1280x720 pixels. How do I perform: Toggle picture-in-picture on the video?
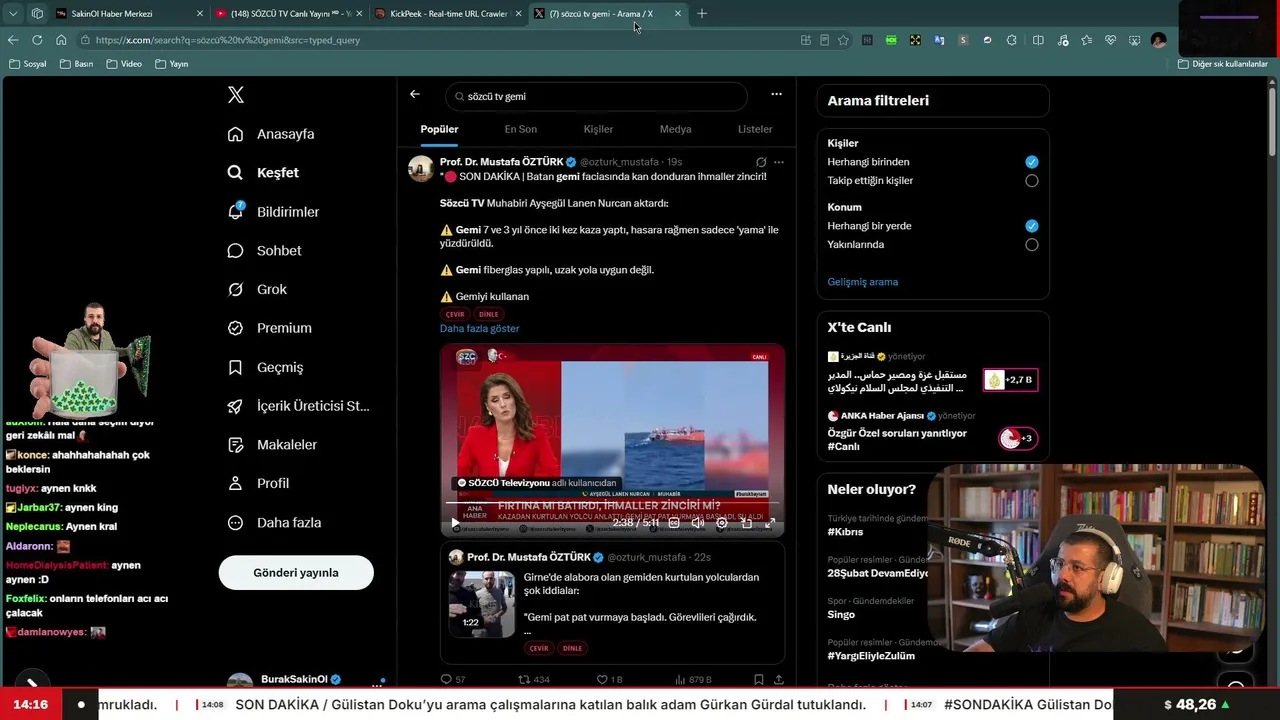pos(746,523)
